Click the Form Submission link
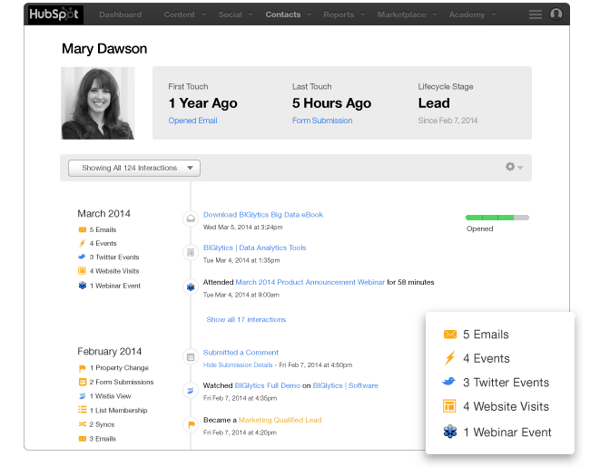 pyautogui.click(x=322, y=120)
